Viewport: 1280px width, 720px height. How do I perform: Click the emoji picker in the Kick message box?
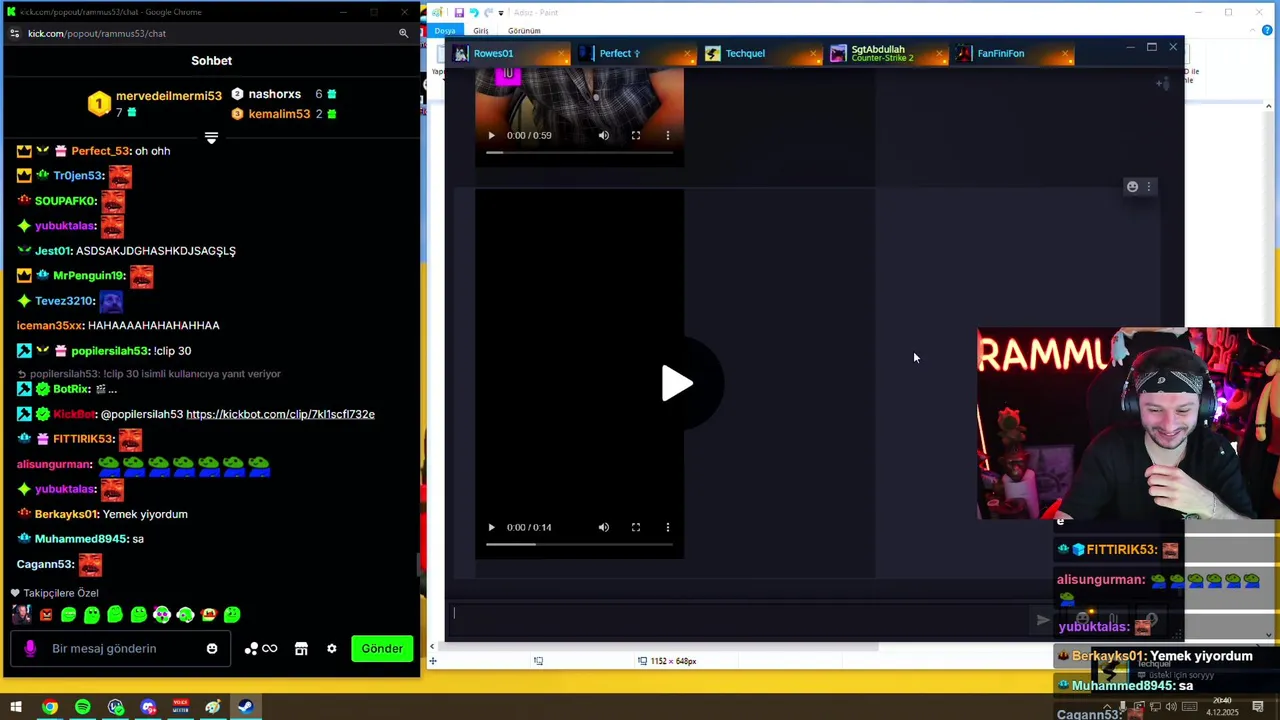point(212,649)
